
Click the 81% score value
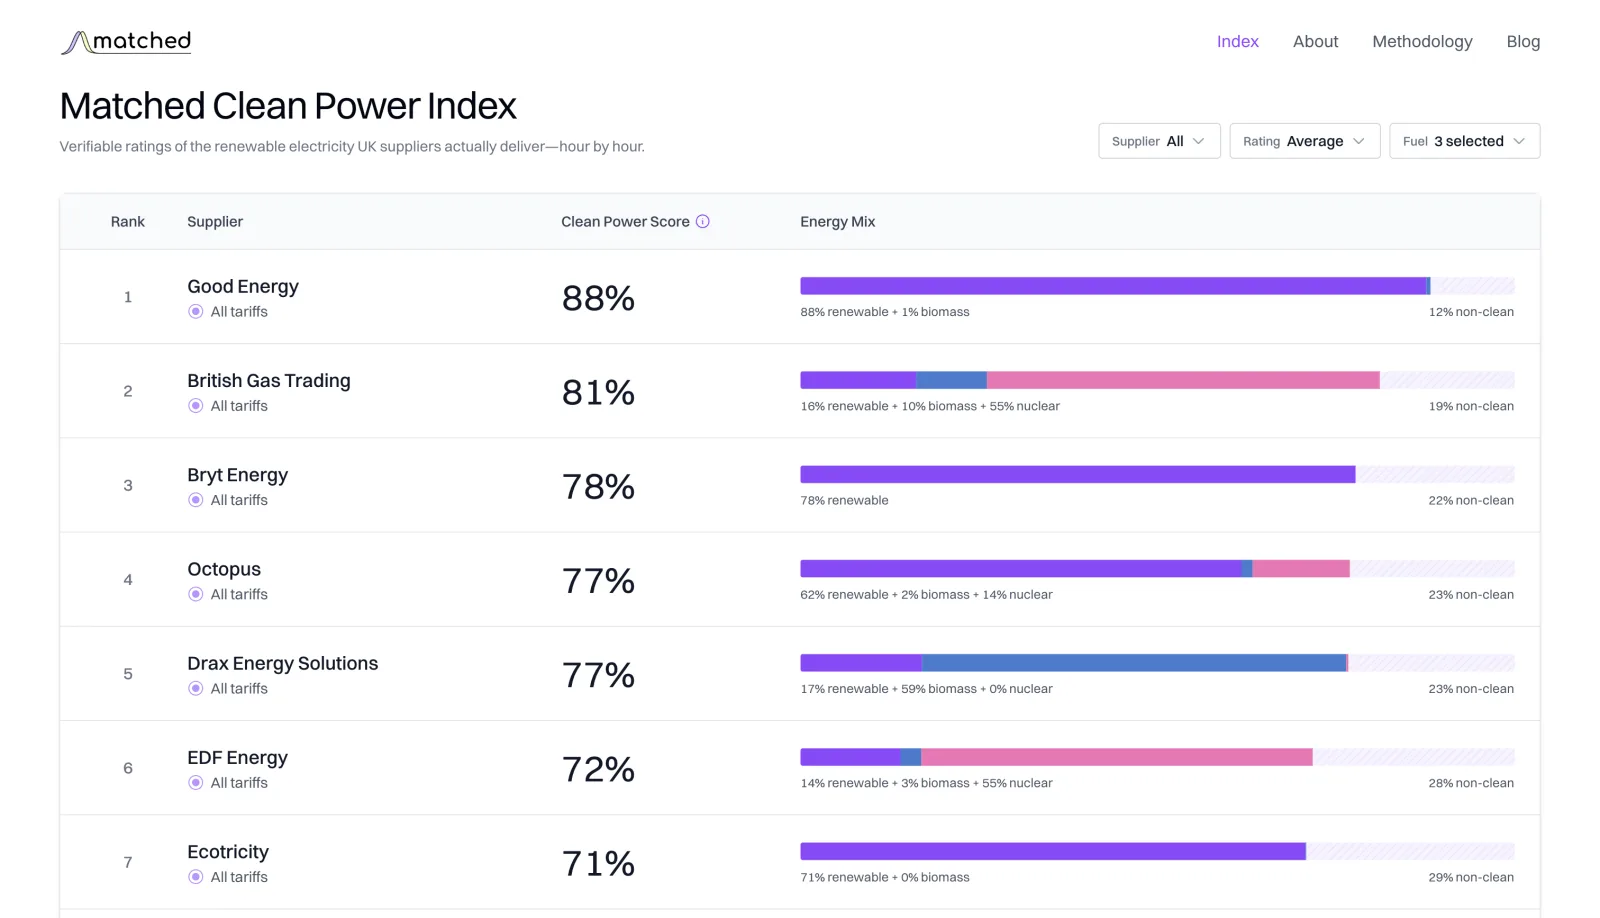coord(598,392)
